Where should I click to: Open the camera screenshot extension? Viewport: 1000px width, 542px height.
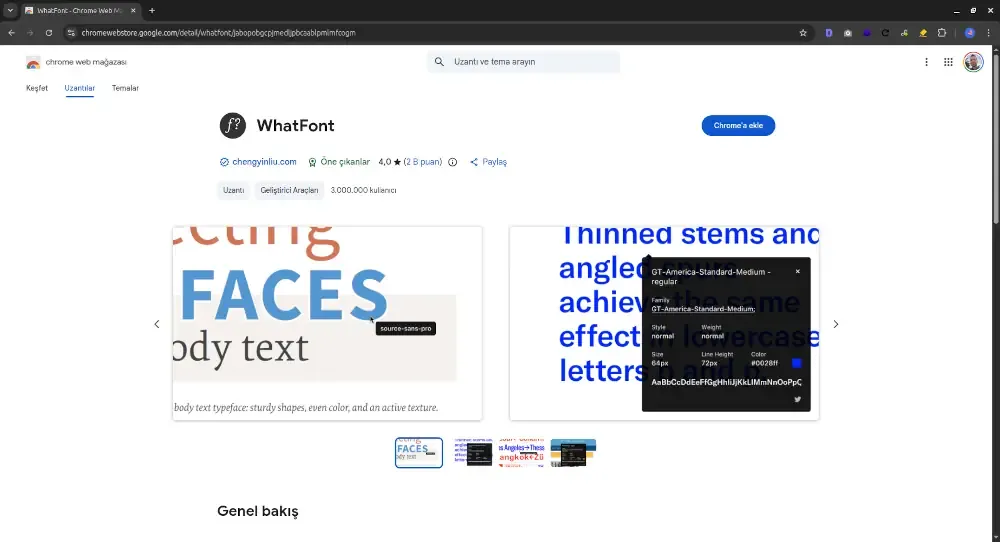tap(848, 33)
